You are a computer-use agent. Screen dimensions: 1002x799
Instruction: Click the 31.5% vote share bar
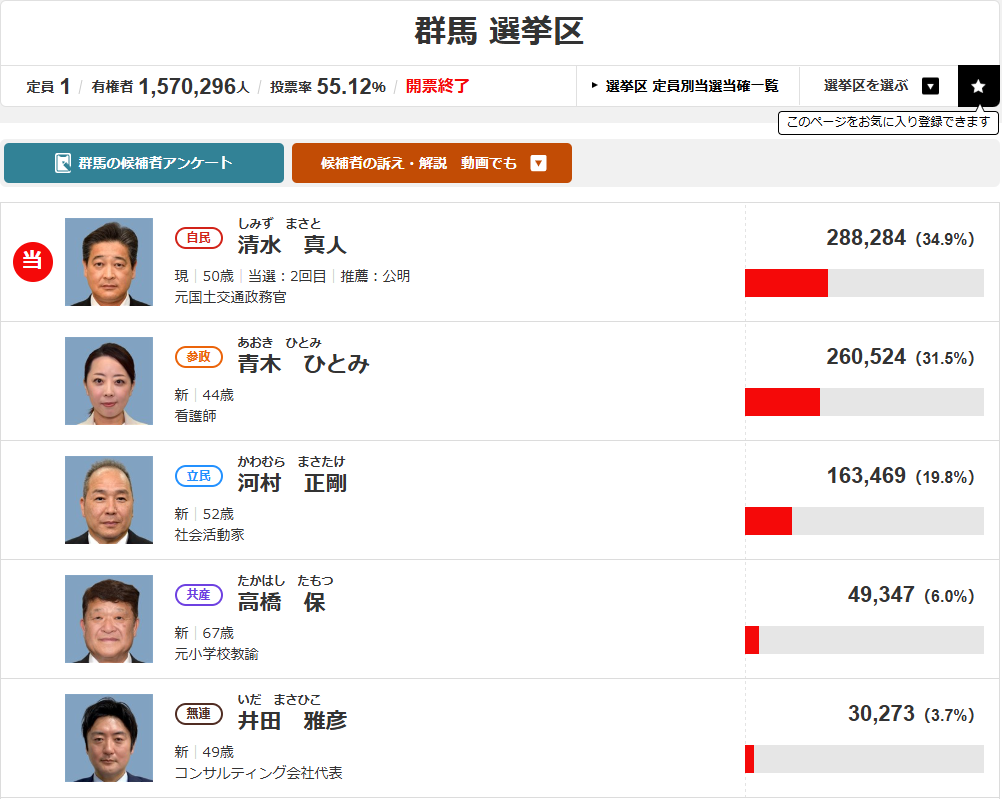coord(864,402)
